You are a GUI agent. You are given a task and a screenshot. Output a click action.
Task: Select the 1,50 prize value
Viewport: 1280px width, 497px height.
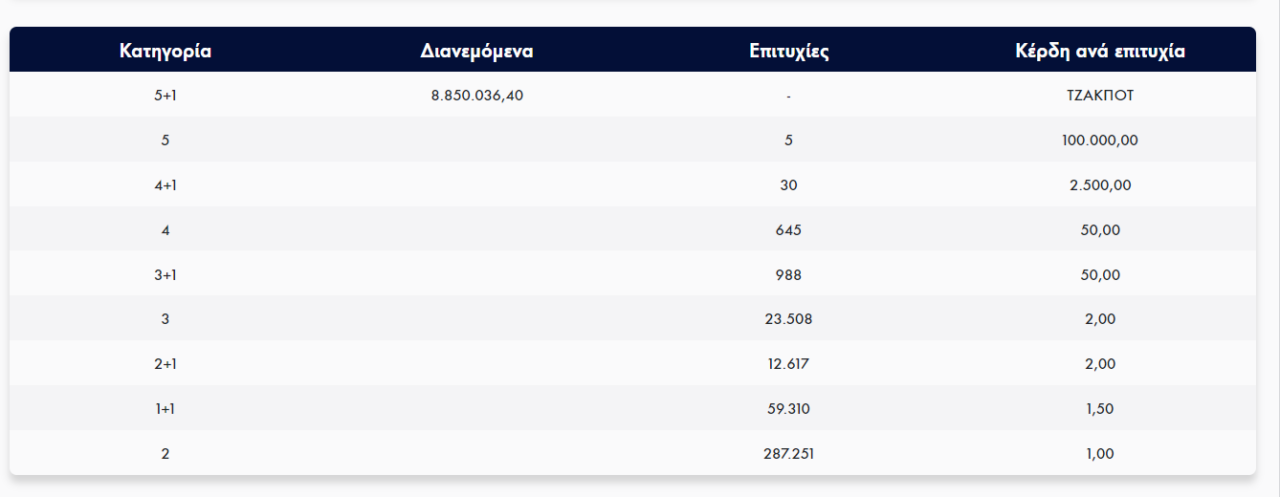[x=1100, y=409]
